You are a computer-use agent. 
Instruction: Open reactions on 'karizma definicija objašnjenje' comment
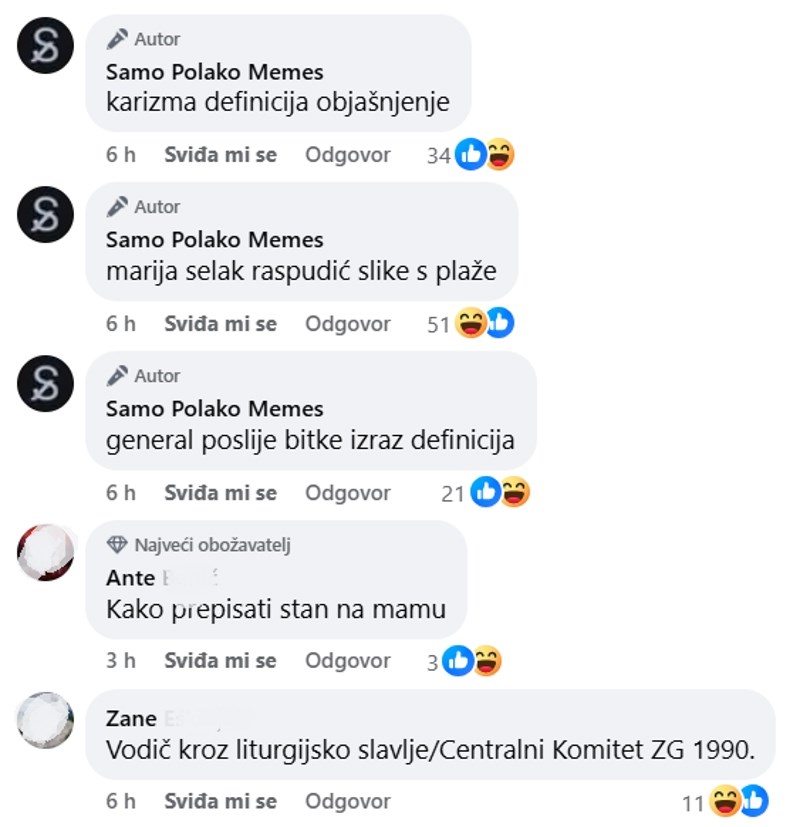(470, 155)
